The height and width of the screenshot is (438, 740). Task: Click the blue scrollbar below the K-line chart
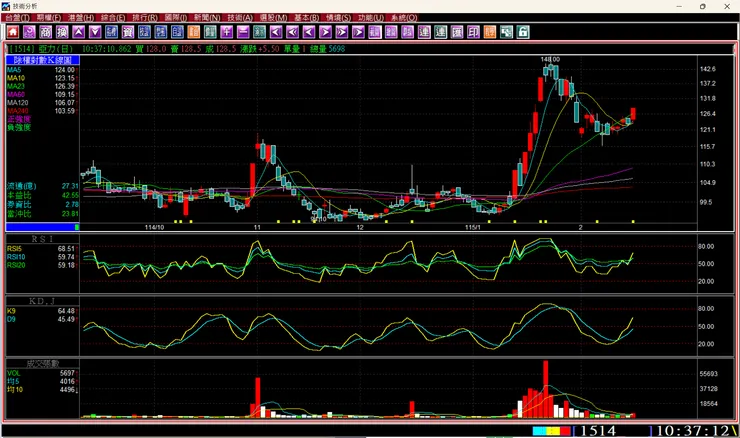[x=41, y=227]
